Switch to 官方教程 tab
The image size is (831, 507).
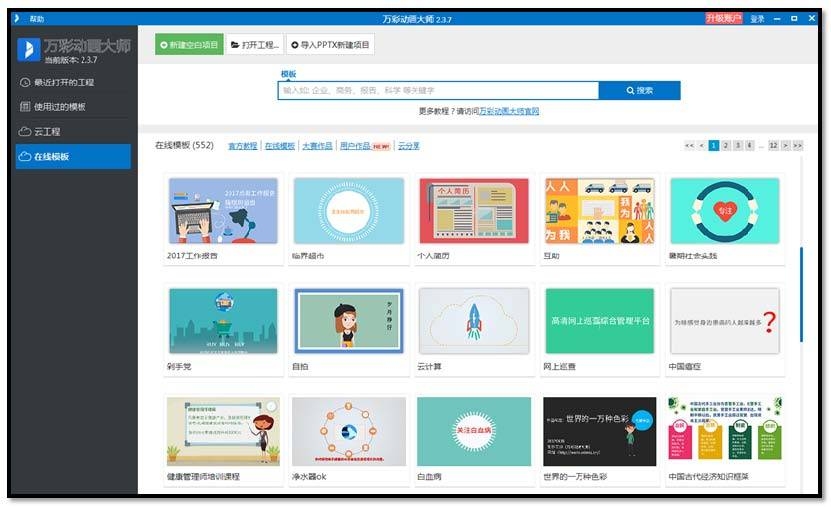242,146
